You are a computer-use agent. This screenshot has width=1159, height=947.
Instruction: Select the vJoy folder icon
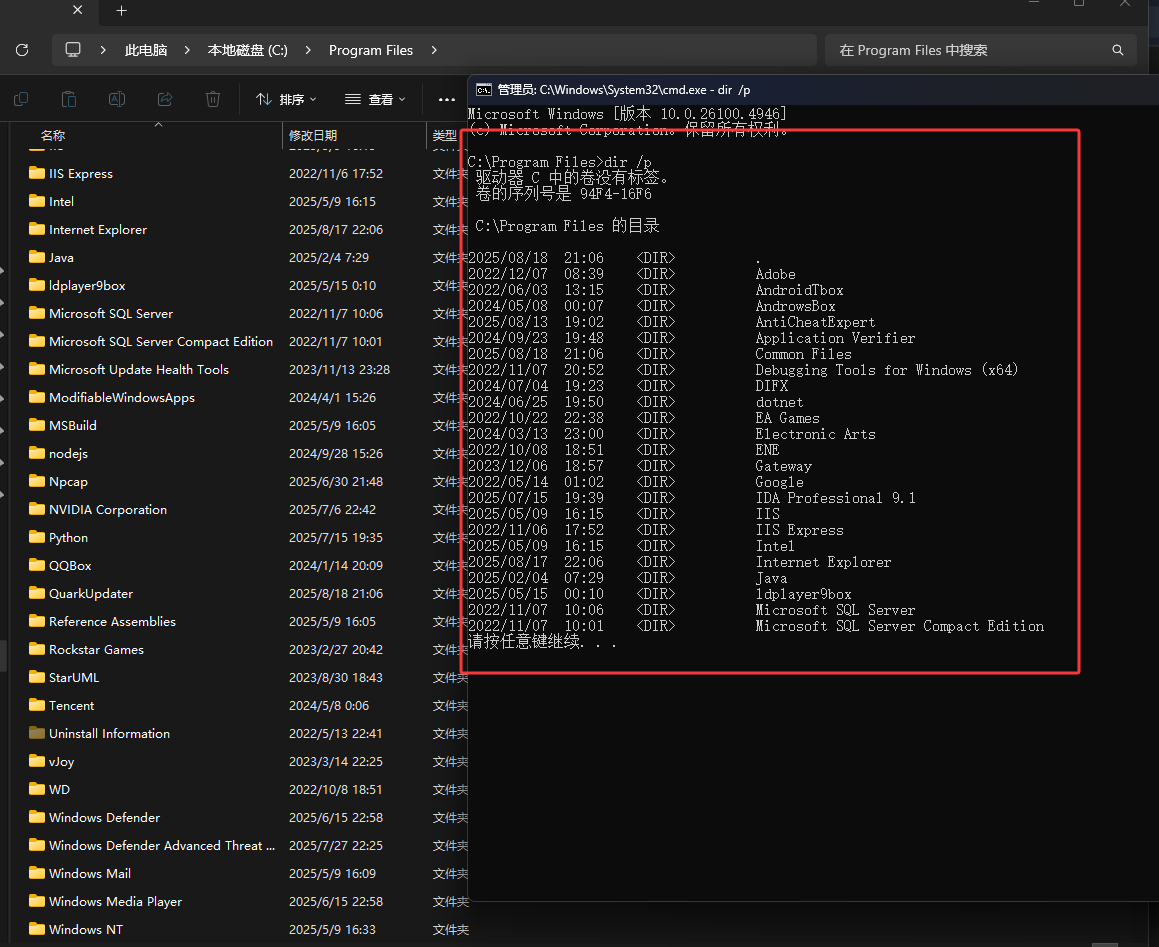[37, 761]
